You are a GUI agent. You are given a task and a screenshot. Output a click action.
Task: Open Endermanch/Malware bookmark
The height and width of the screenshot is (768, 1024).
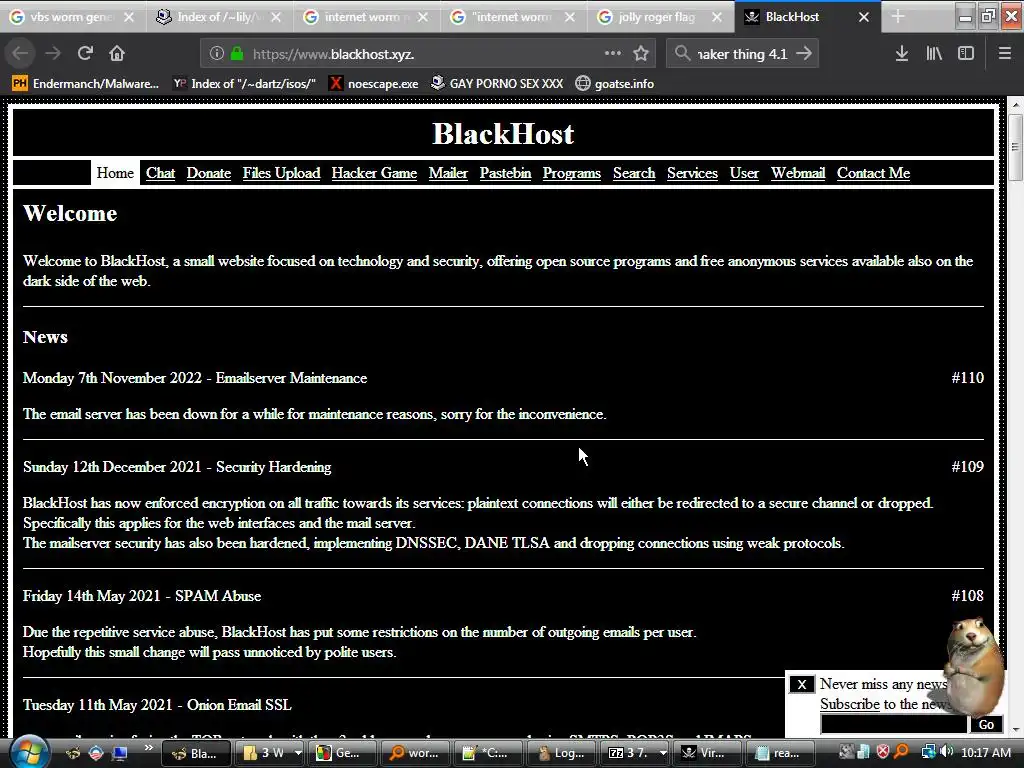tap(86, 84)
